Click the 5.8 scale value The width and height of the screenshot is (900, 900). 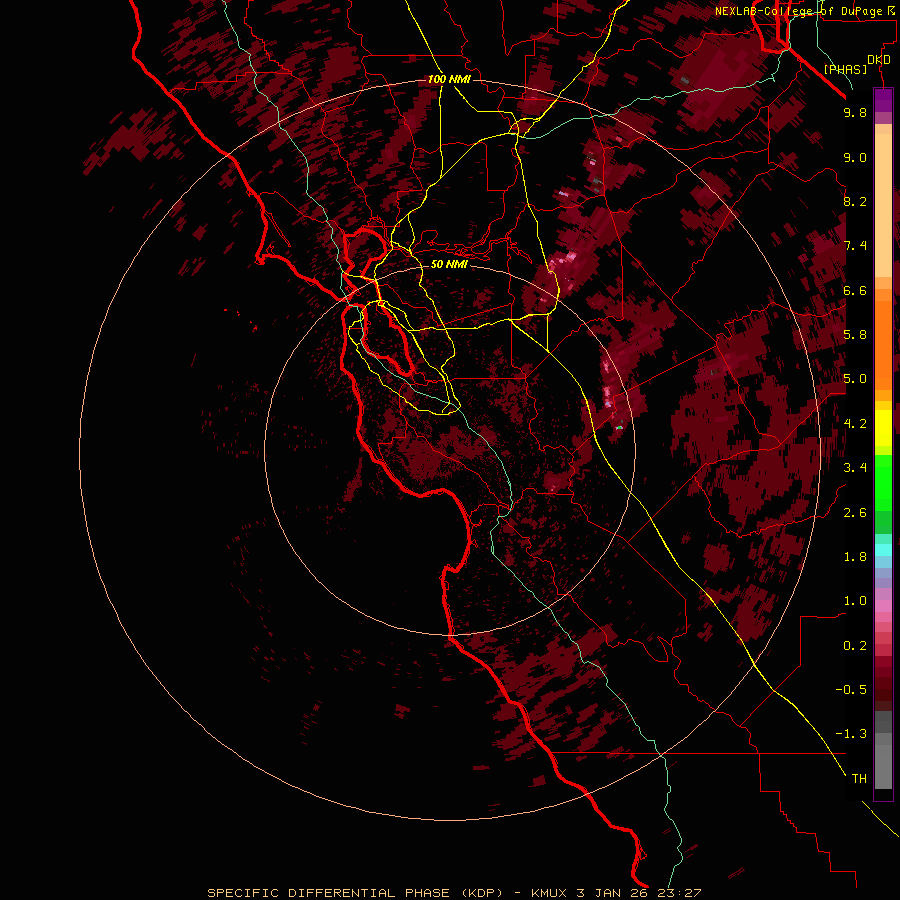tap(855, 335)
